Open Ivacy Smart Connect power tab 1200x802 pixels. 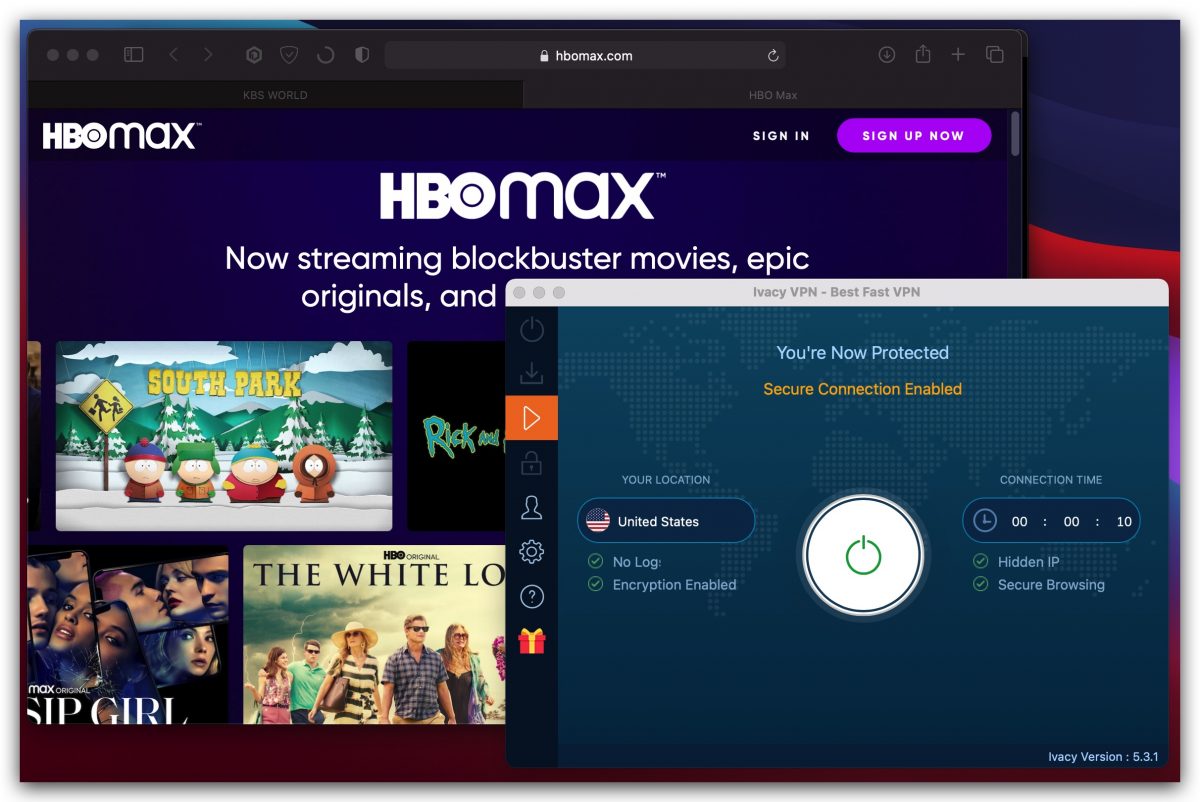point(532,329)
